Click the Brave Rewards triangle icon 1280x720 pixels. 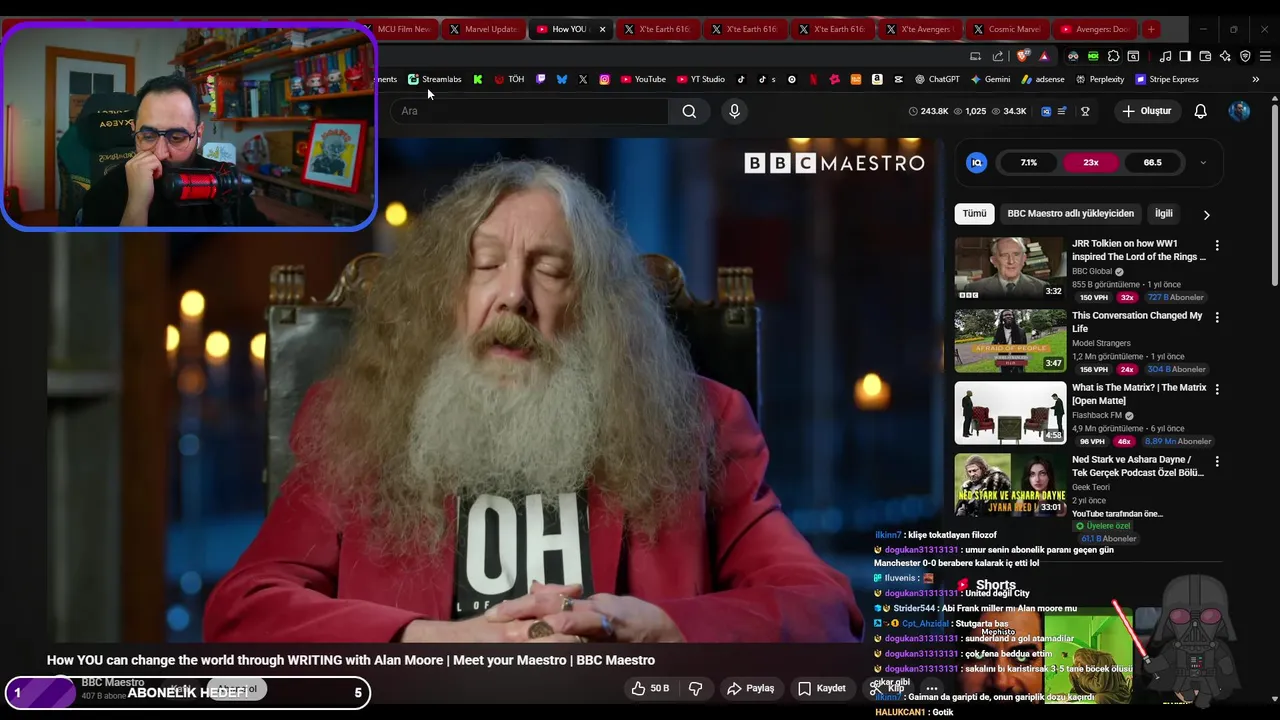[1044, 56]
